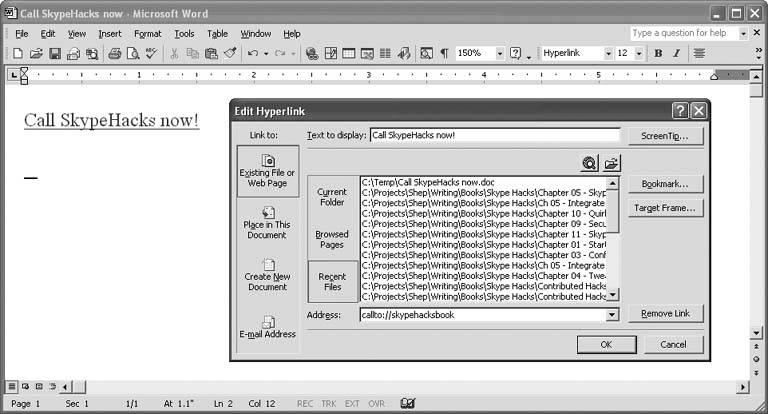The image size is (768, 414).
Task: Click the Remove Link button
Action: [666, 315]
